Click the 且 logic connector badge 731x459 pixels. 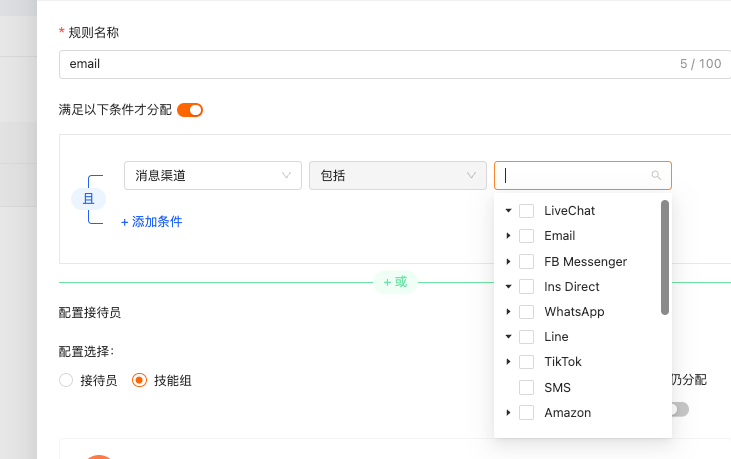coord(89,199)
